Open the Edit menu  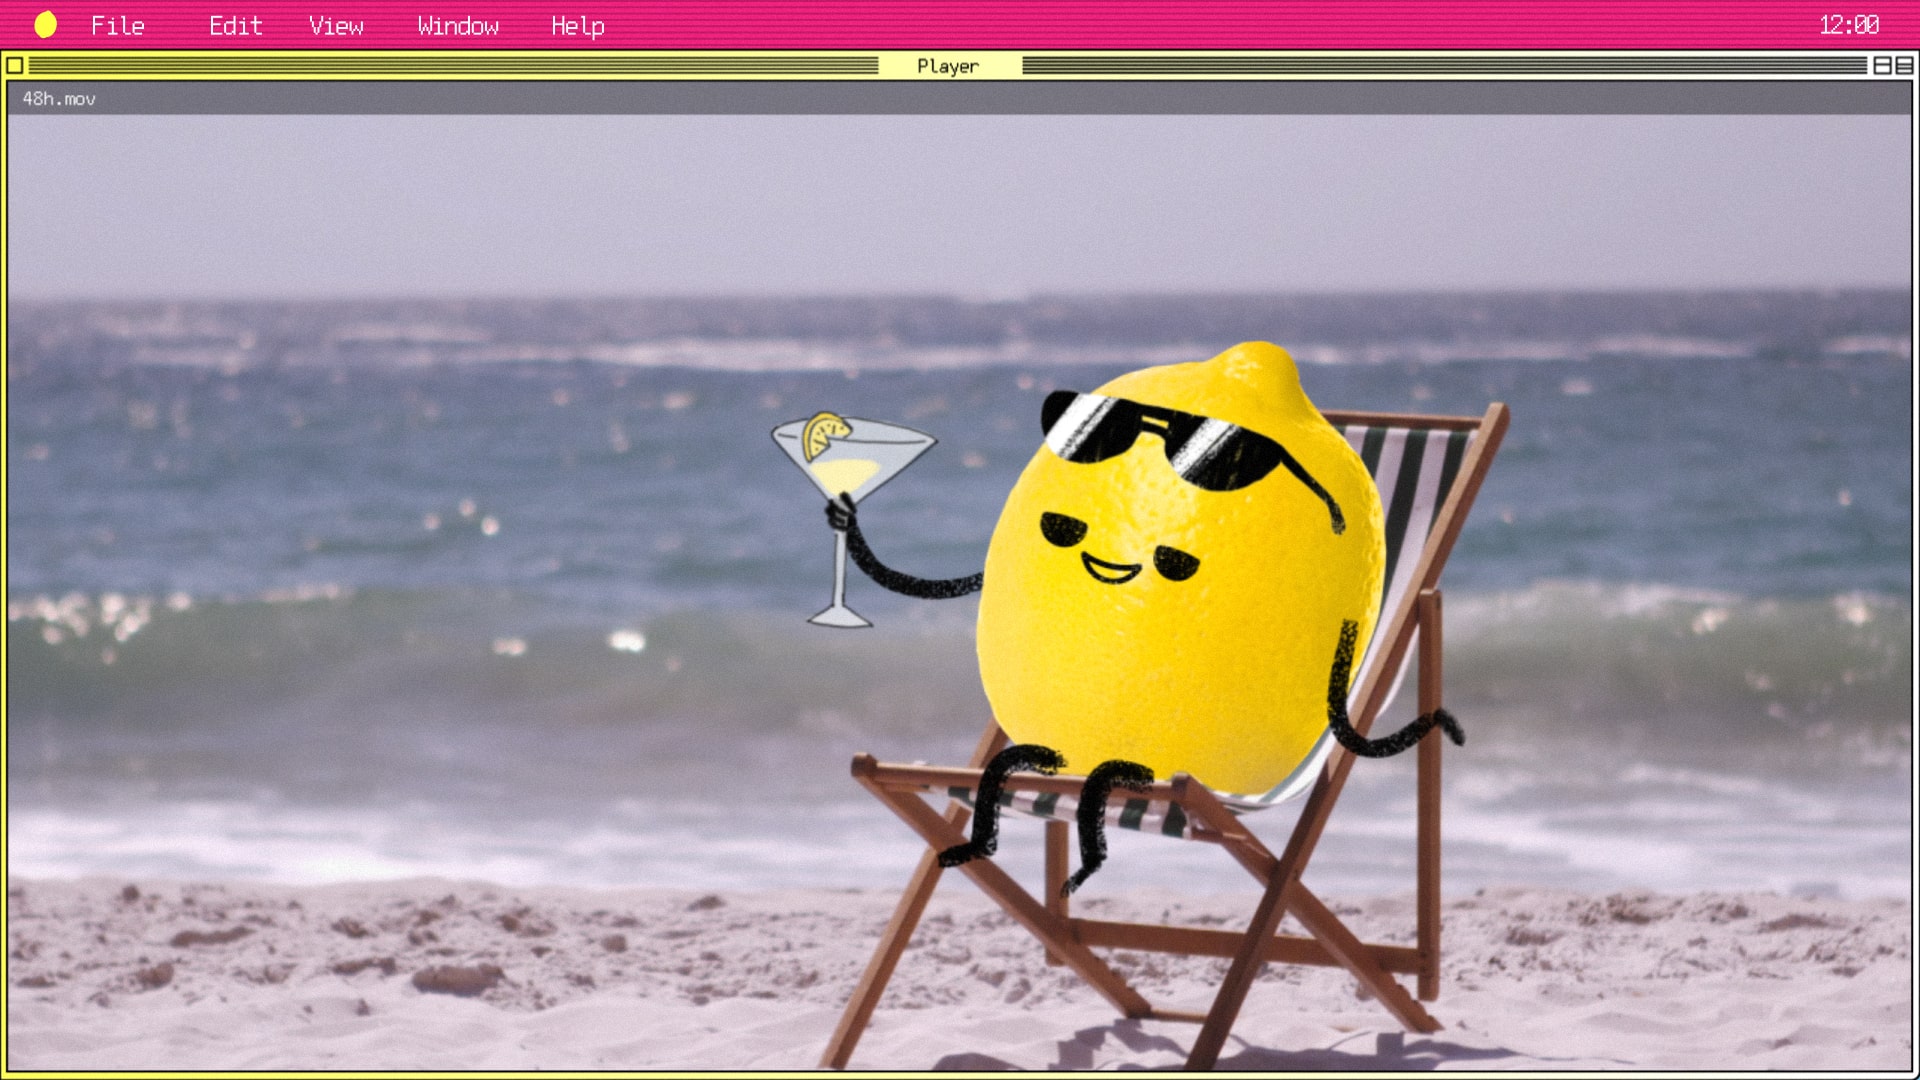click(x=235, y=26)
